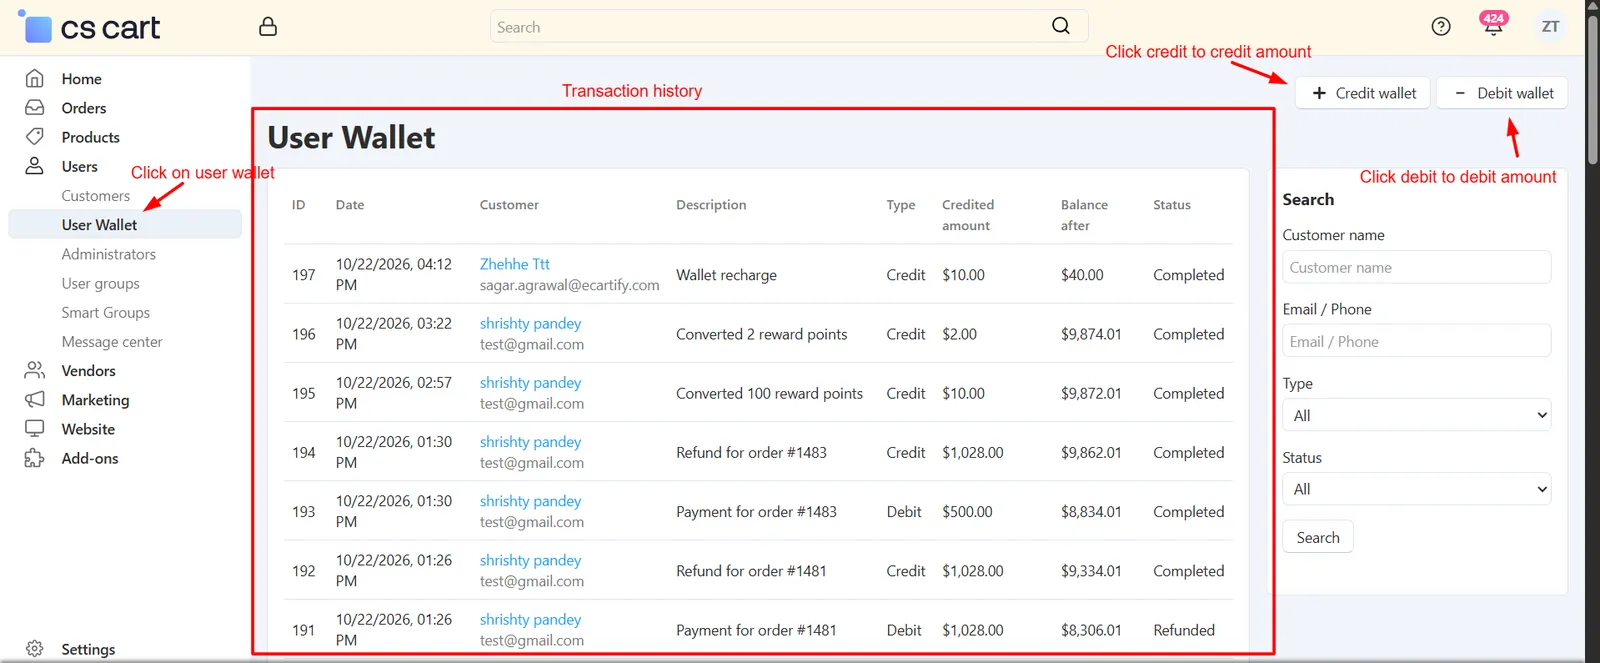Select Administrators submenu item
Image resolution: width=1600 pixels, height=663 pixels.
(108, 254)
